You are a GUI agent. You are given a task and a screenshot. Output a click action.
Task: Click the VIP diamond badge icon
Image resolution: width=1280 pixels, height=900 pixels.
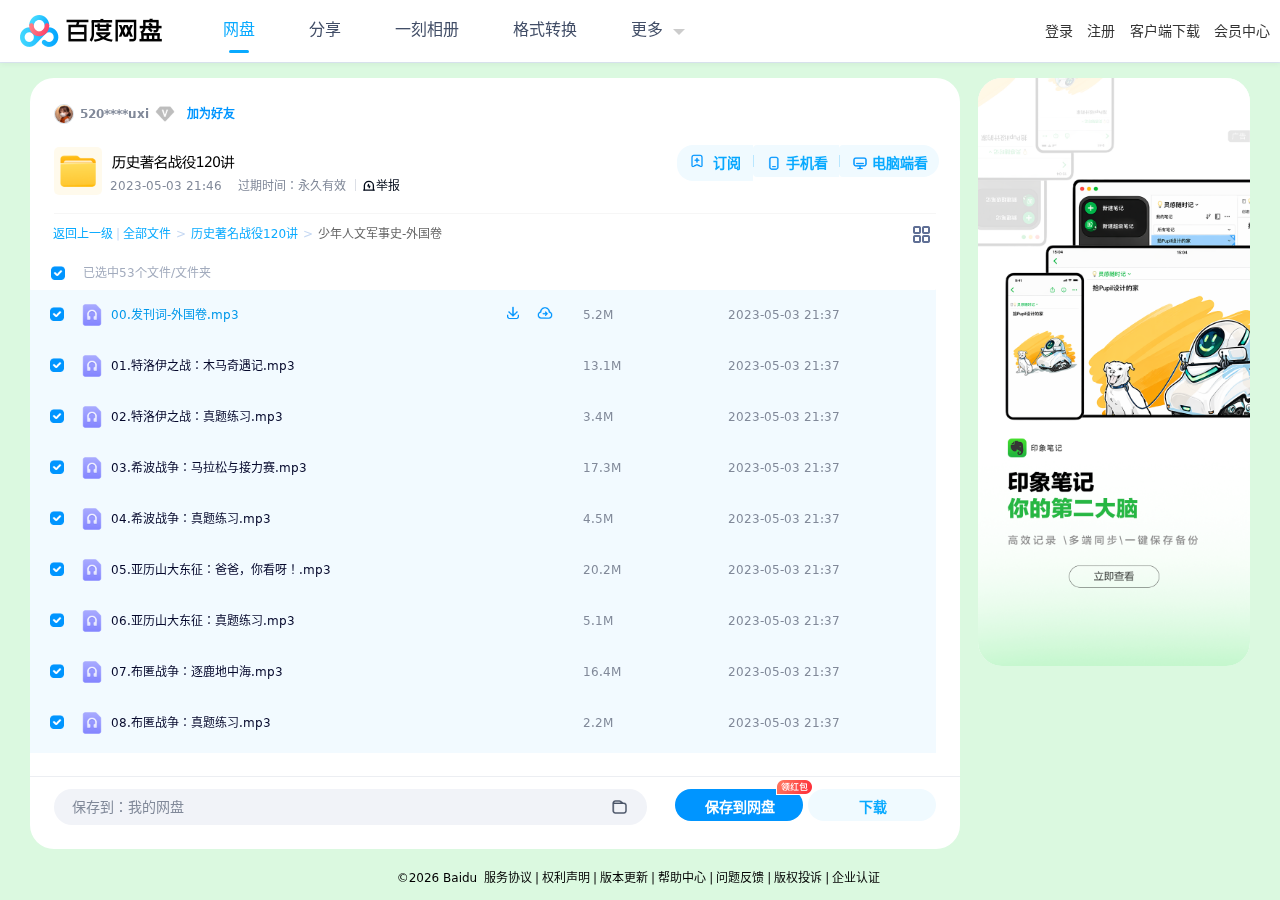165,114
